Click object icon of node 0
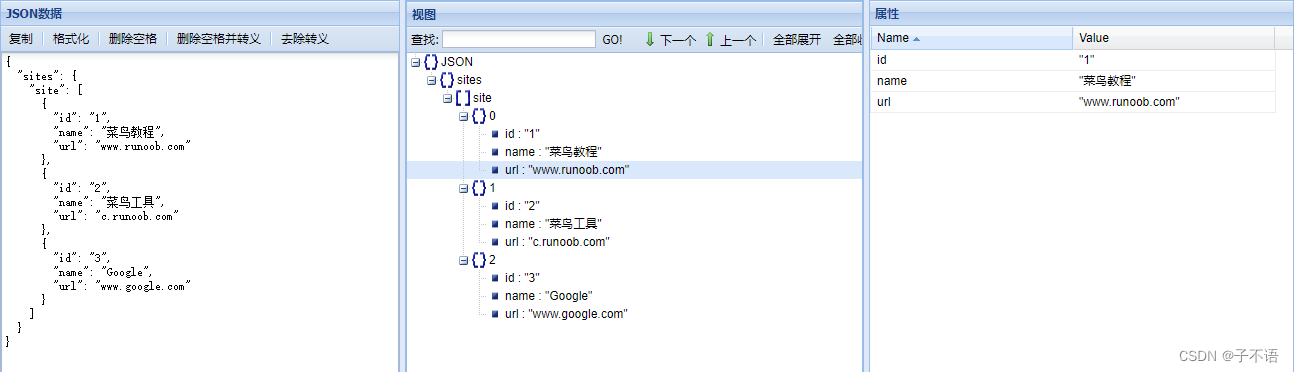The width and height of the screenshot is (1294, 372). pos(479,116)
